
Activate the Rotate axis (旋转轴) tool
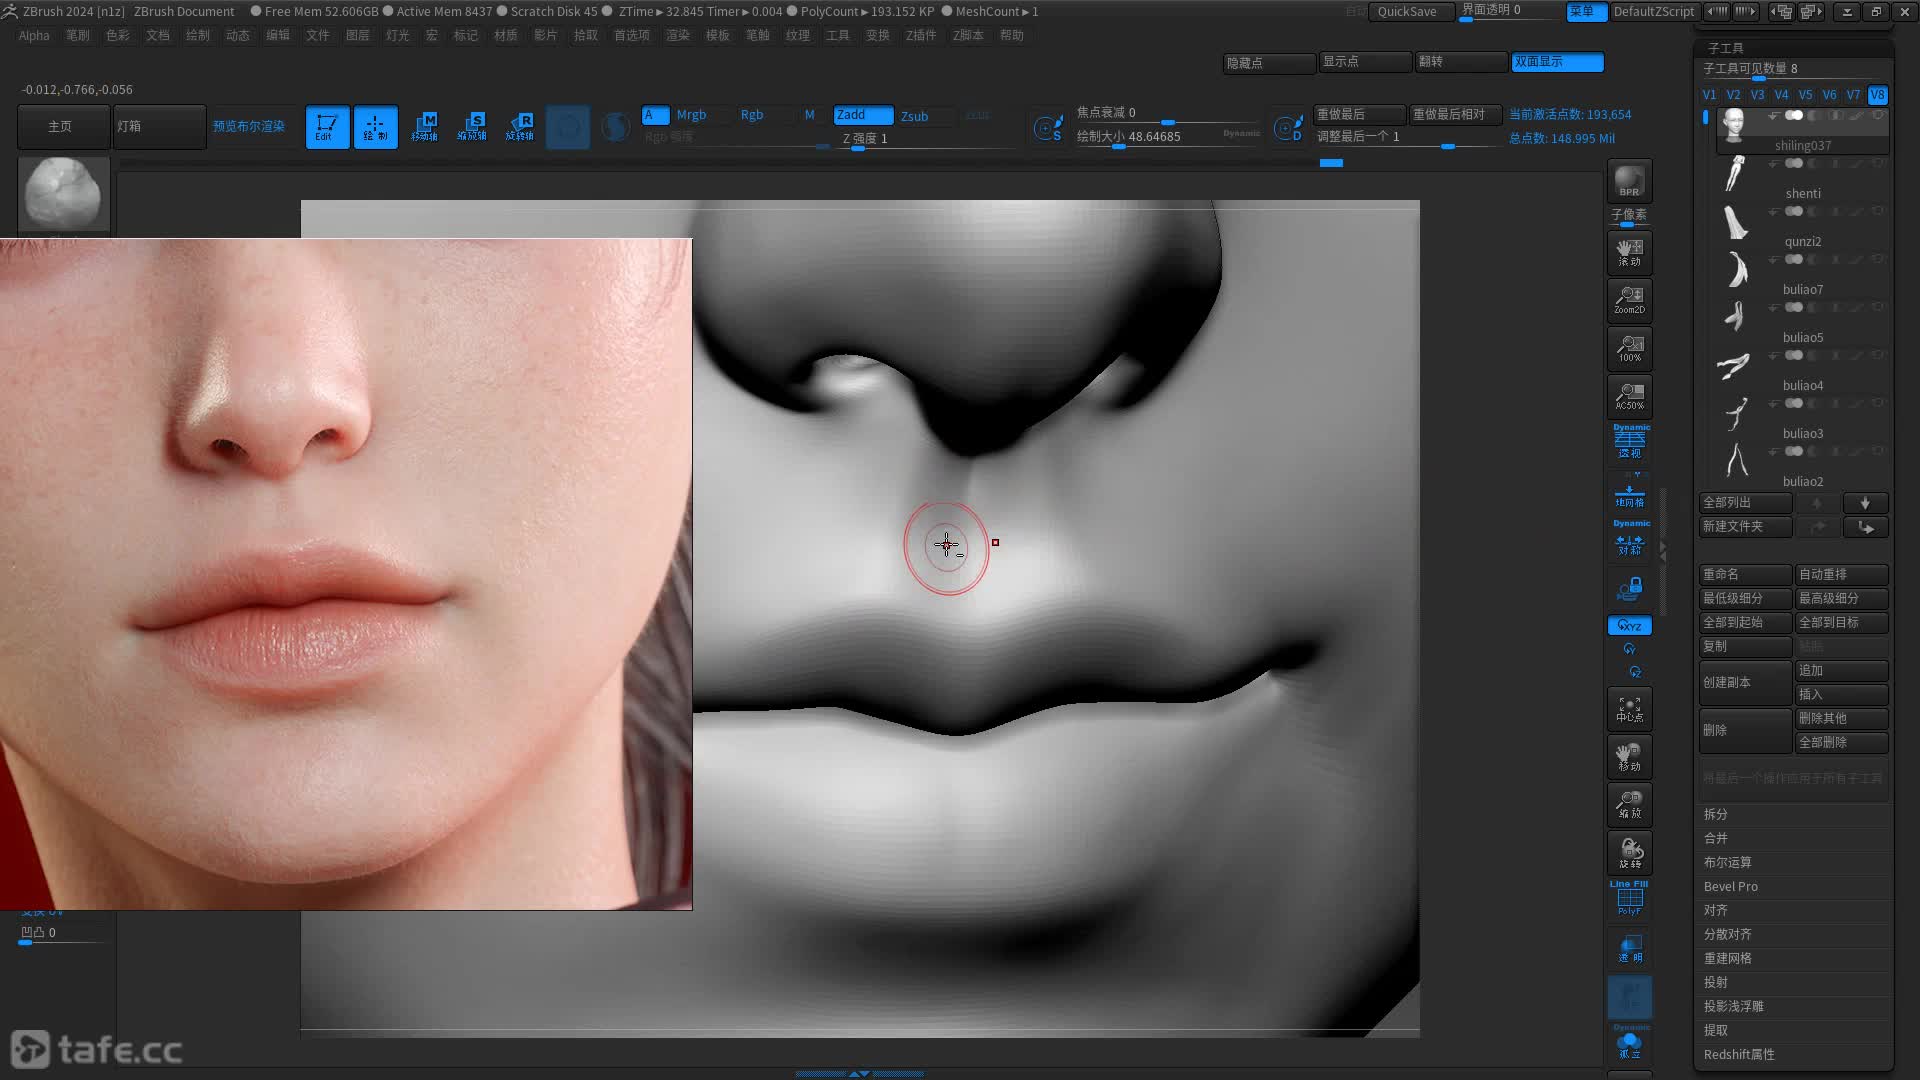pos(520,127)
